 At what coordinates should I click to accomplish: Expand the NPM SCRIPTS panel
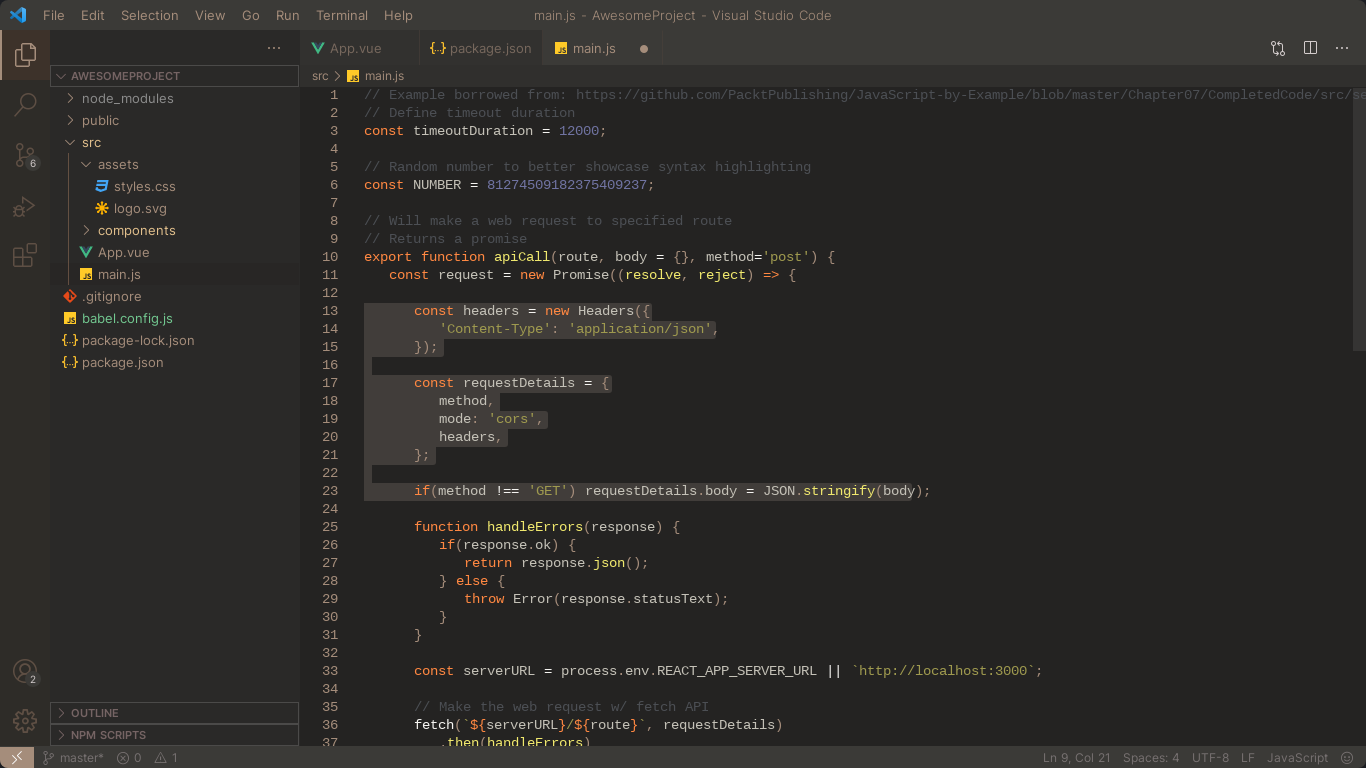pos(175,735)
